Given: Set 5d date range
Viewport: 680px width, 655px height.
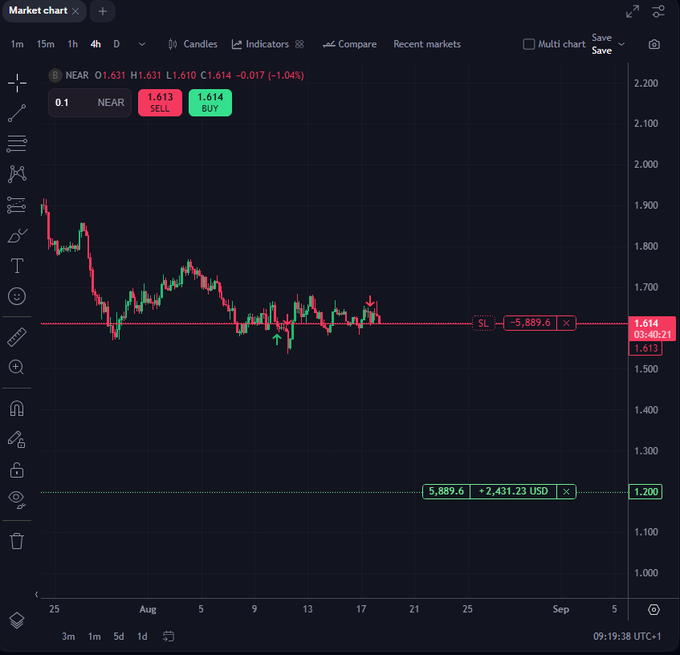Looking at the screenshot, I should [118, 636].
